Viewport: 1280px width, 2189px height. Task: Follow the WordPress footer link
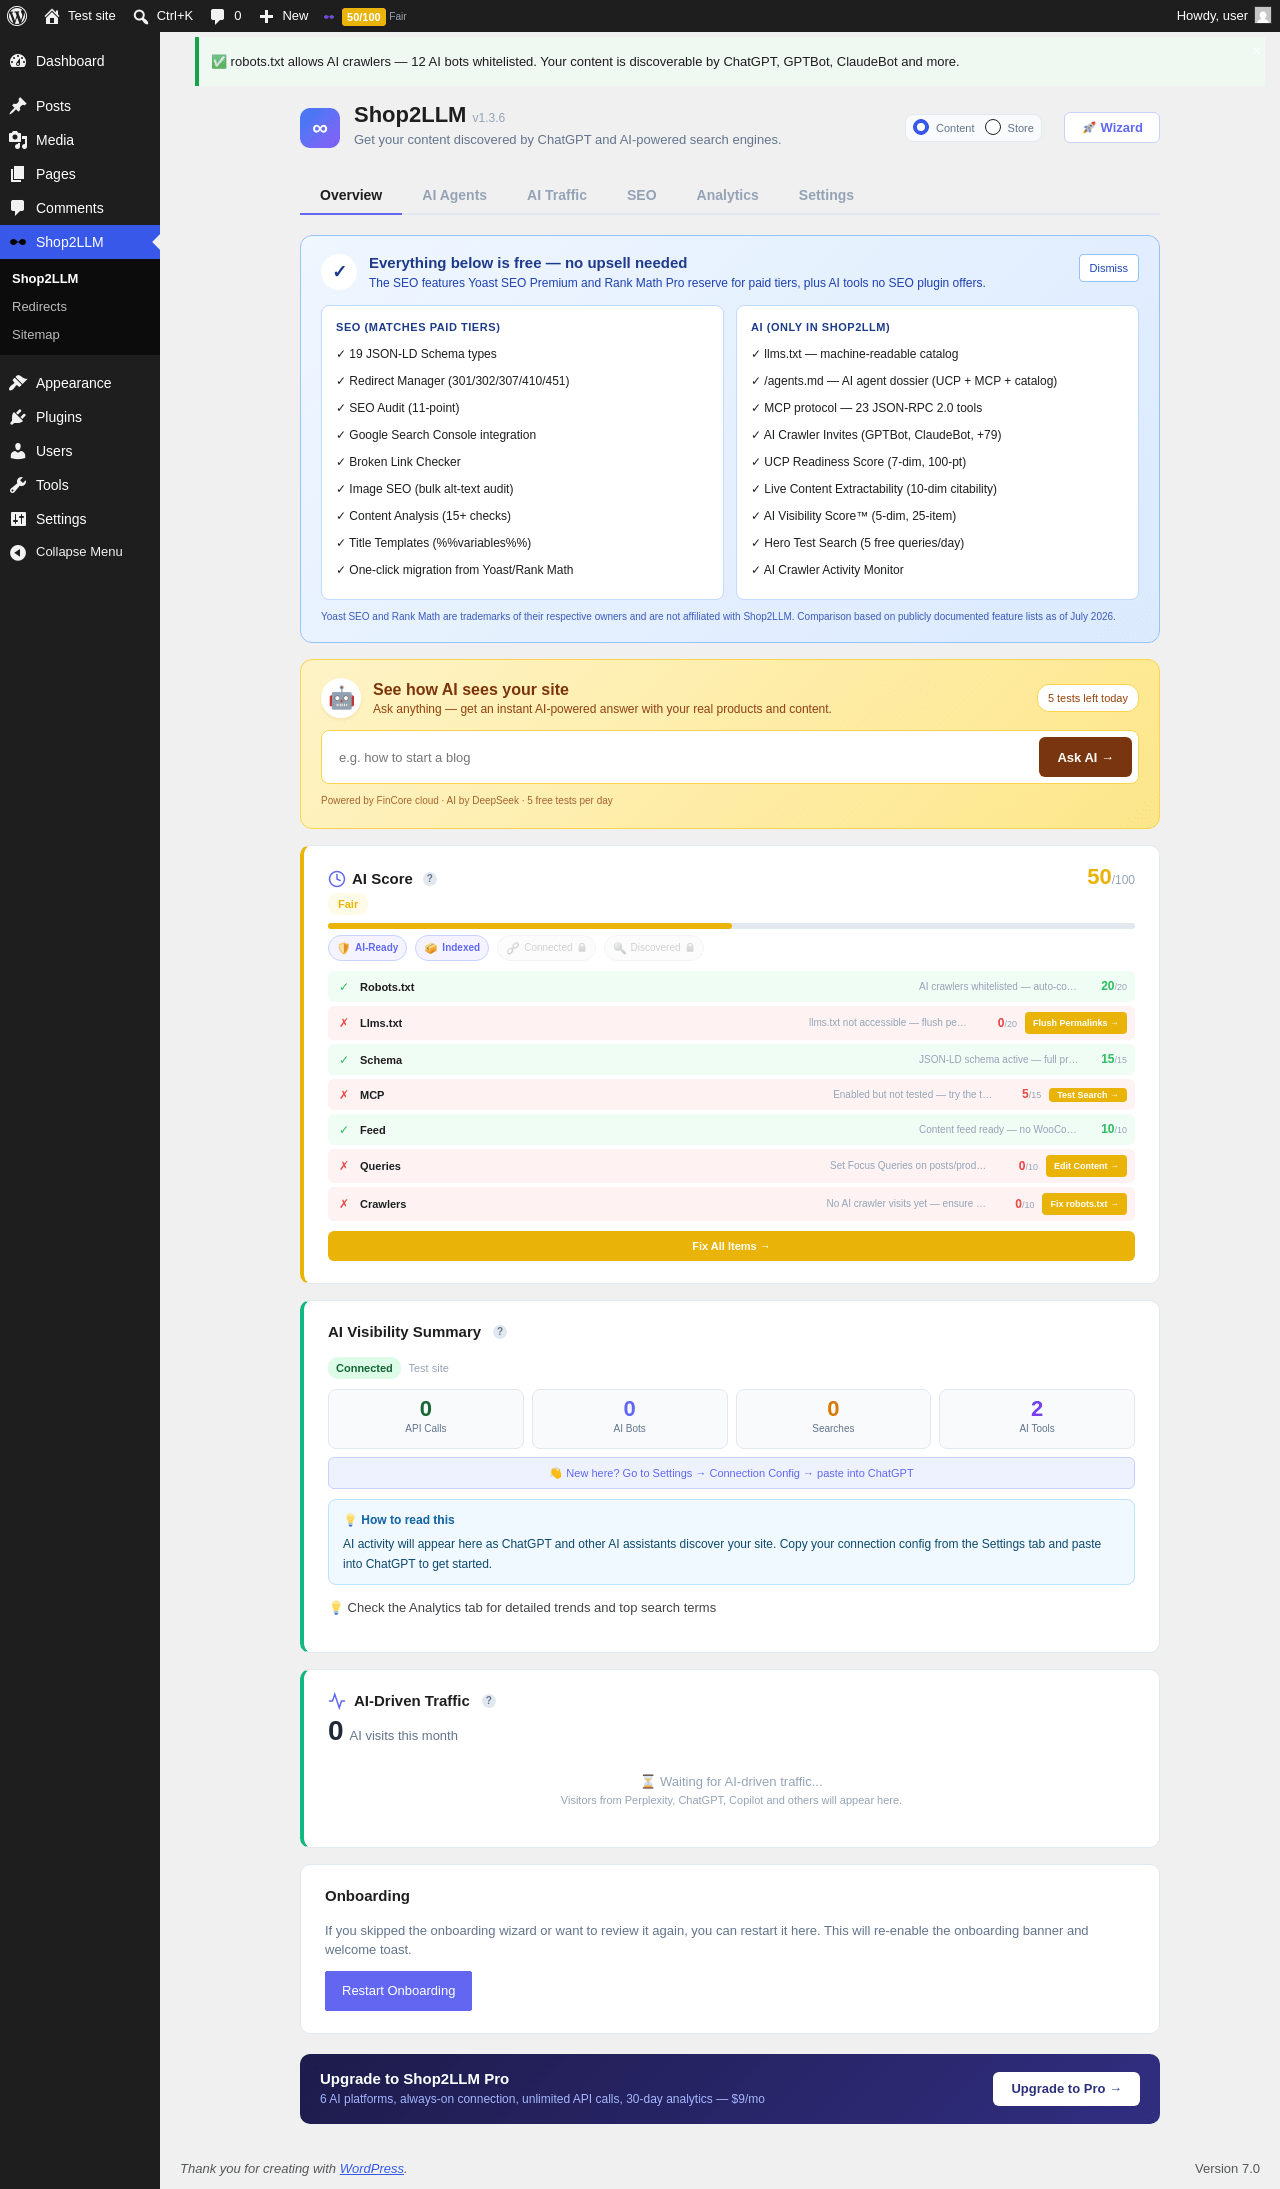pos(372,2168)
